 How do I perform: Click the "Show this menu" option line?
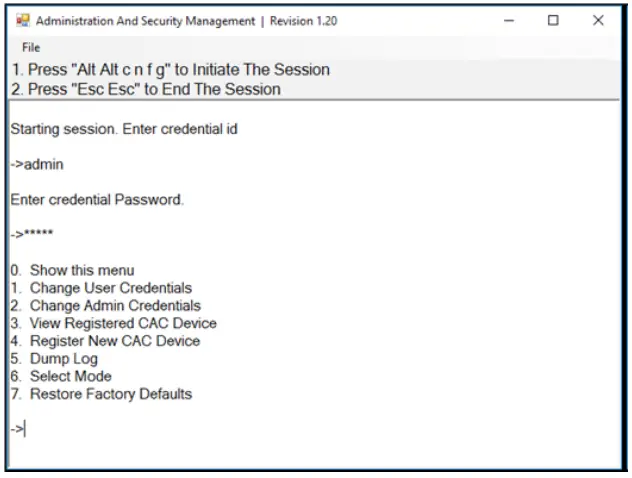81,270
